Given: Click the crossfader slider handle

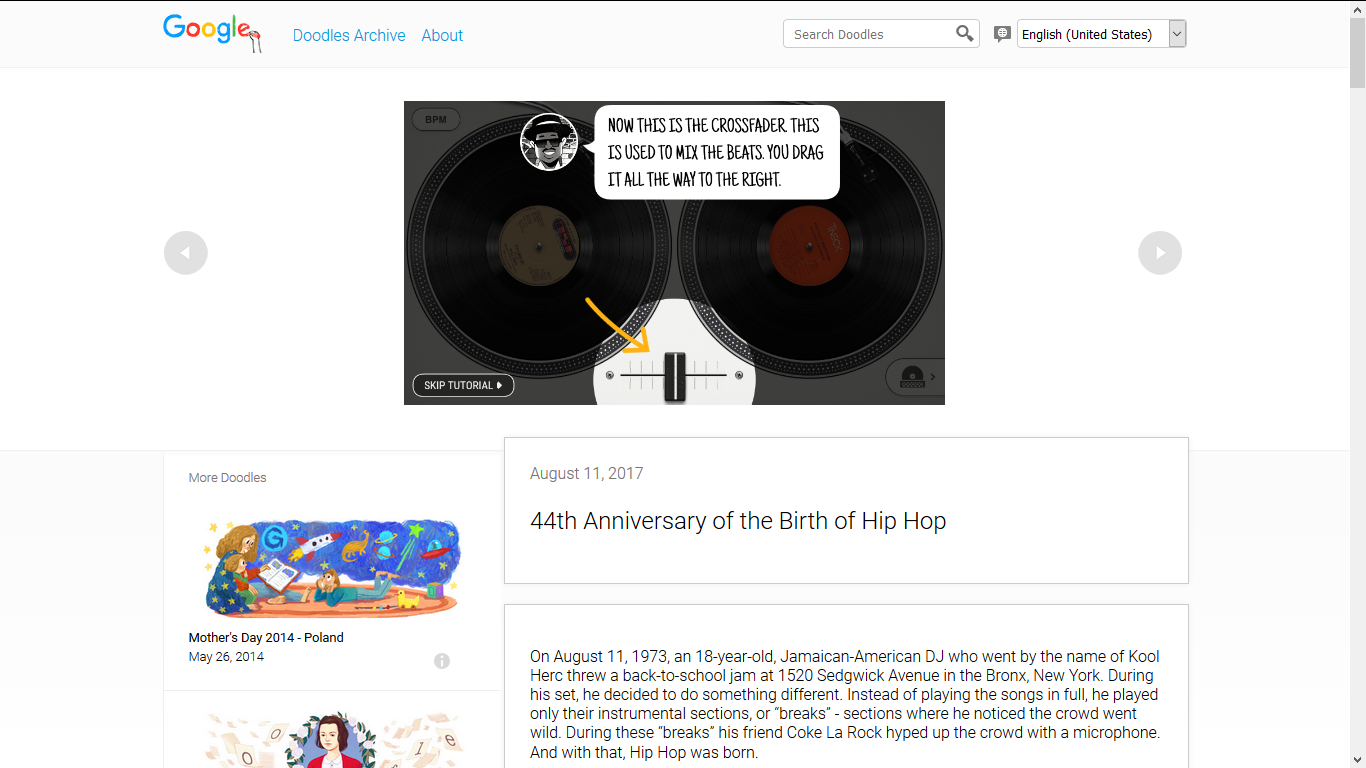Looking at the screenshot, I should pyautogui.click(x=675, y=376).
